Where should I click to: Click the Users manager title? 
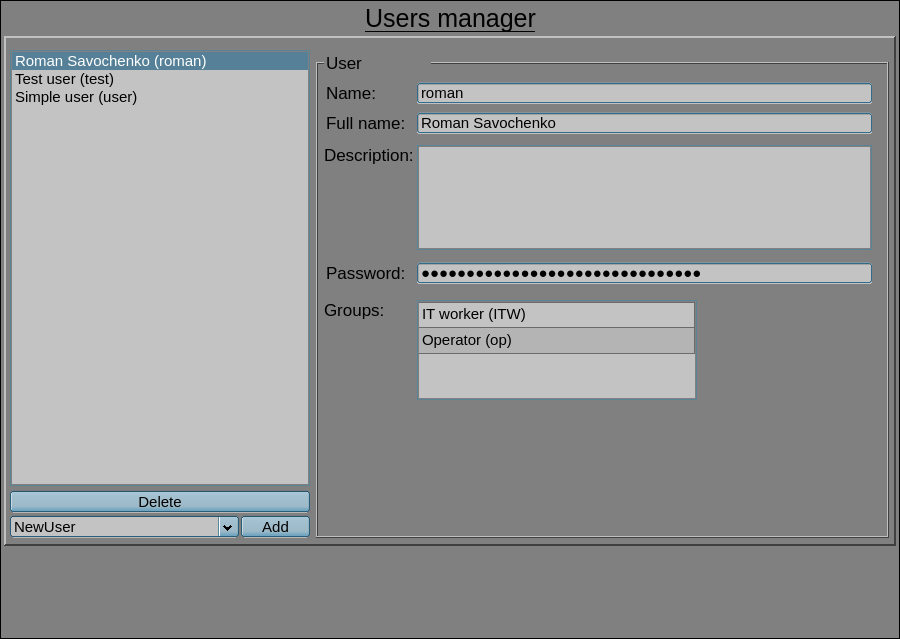[450, 19]
